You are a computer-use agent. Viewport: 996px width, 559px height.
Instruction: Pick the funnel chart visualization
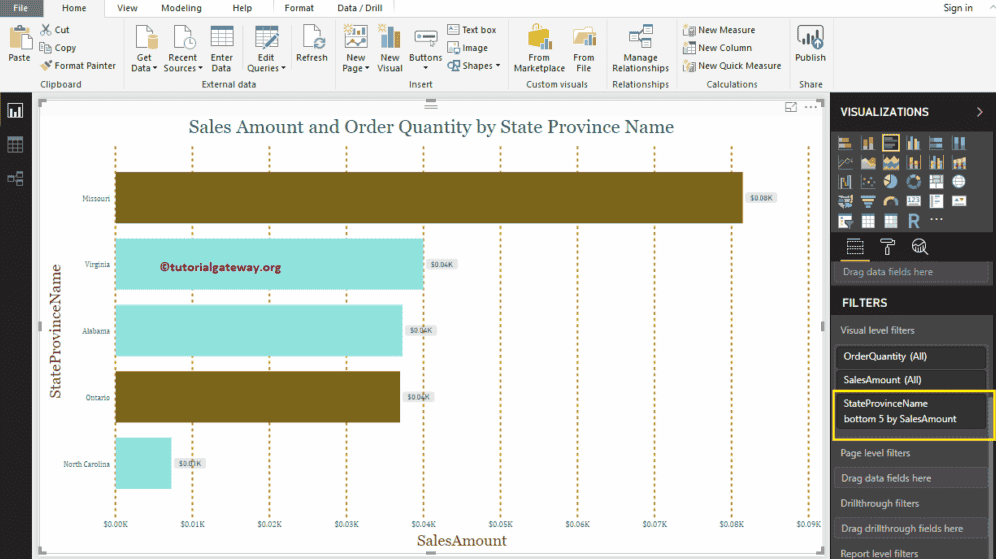[868, 201]
